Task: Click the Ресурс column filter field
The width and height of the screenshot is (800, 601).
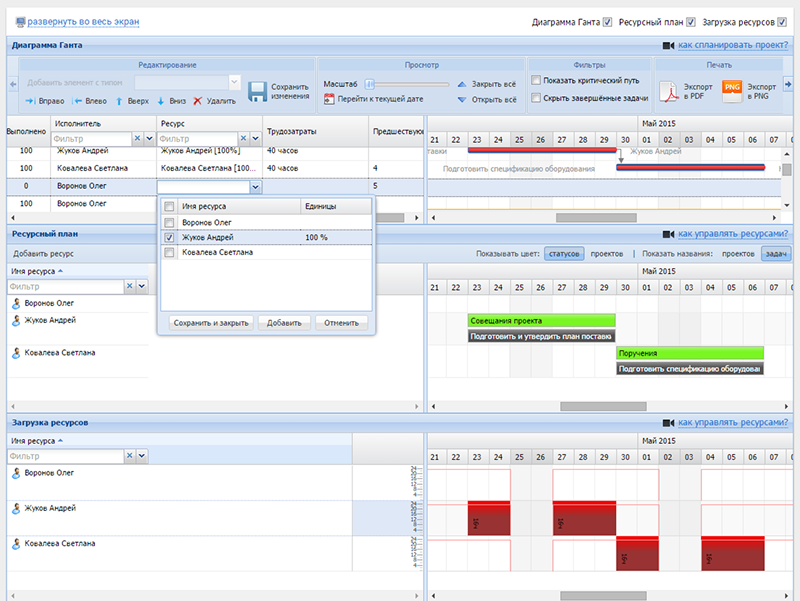Action: 200,140
